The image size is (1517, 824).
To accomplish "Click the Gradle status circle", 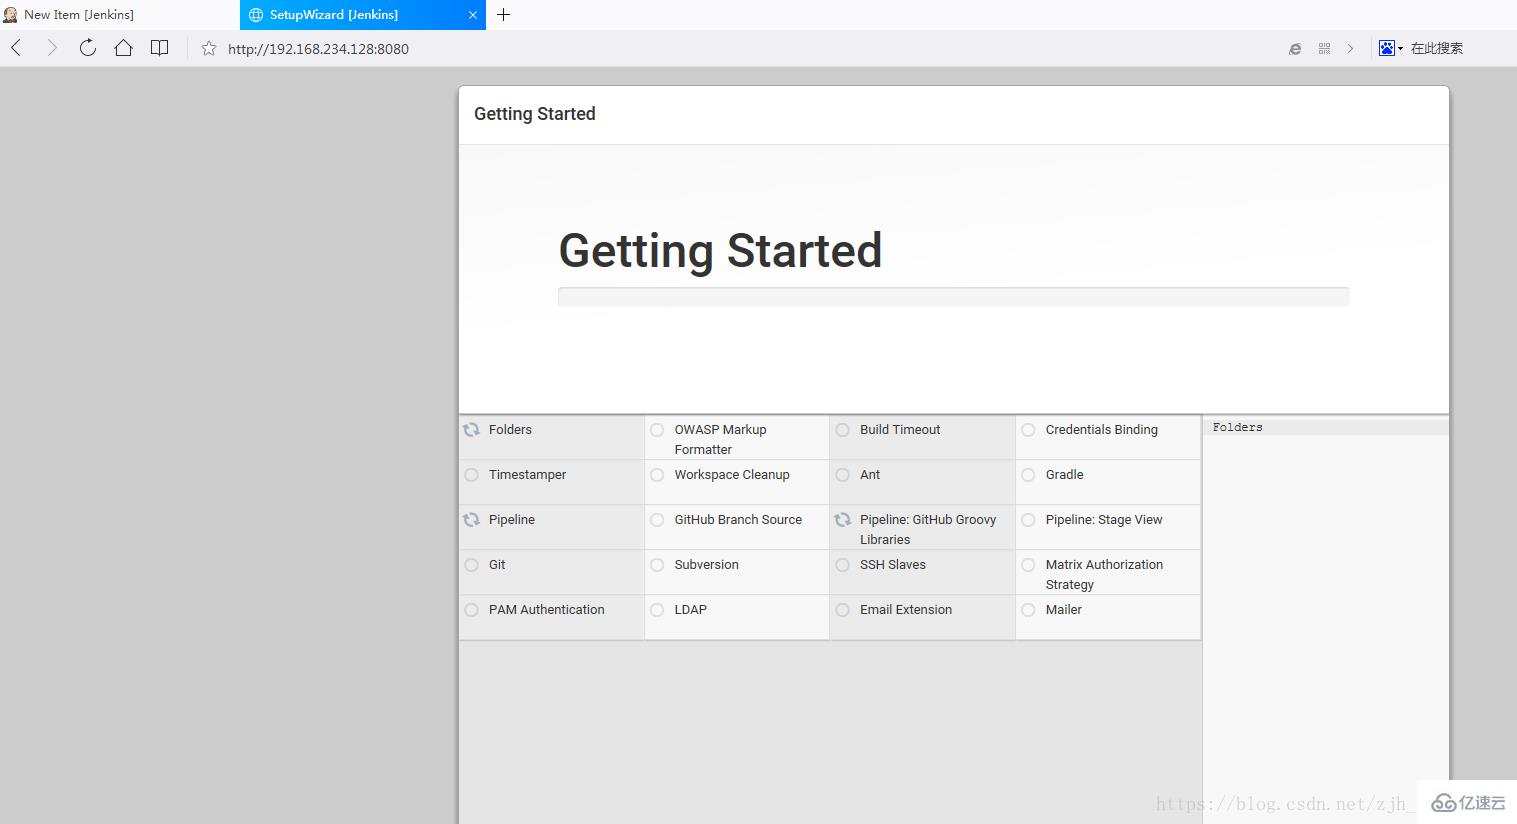I will pyautogui.click(x=1028, y=475).
